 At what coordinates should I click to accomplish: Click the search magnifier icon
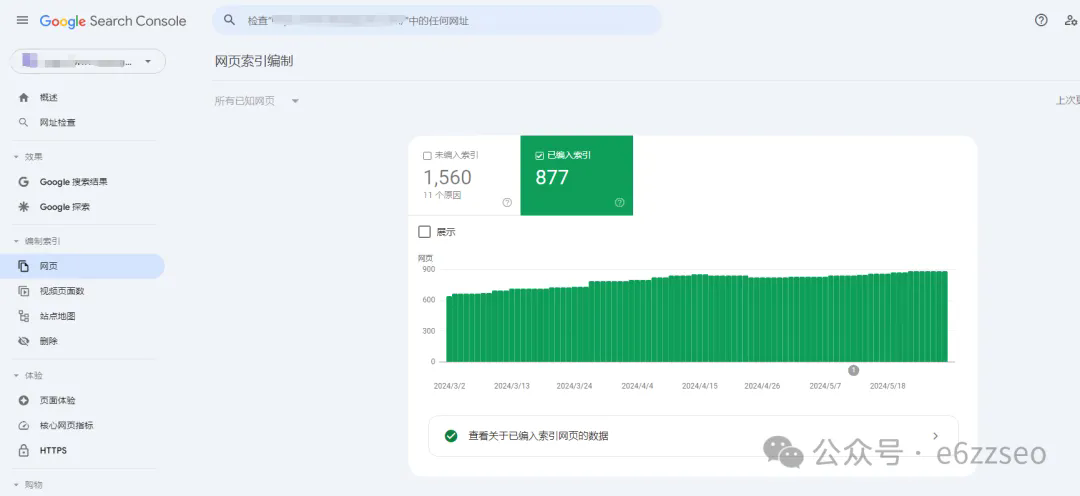click(x=230, y=21)
